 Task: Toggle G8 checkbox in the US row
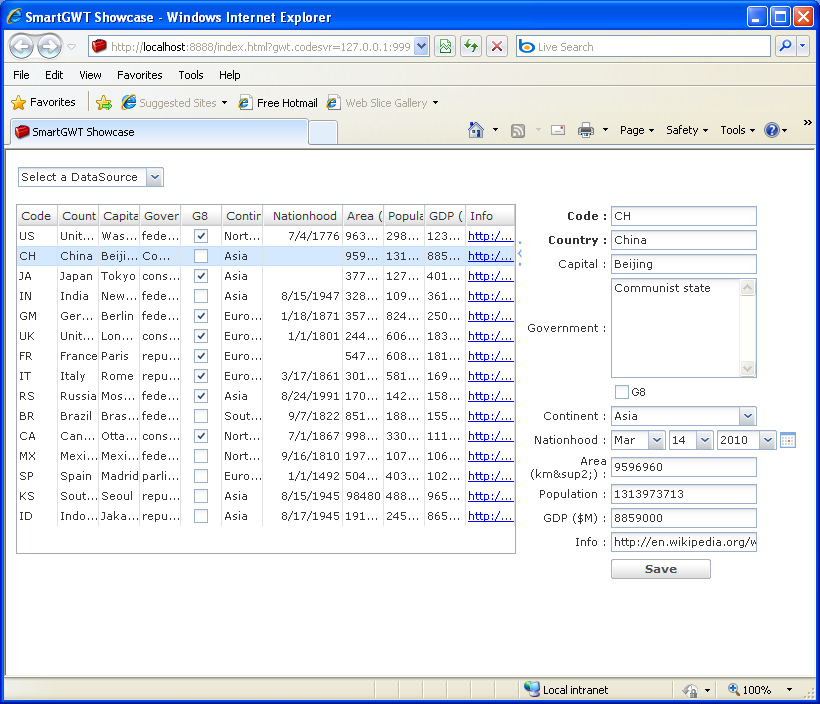[201, 236]
